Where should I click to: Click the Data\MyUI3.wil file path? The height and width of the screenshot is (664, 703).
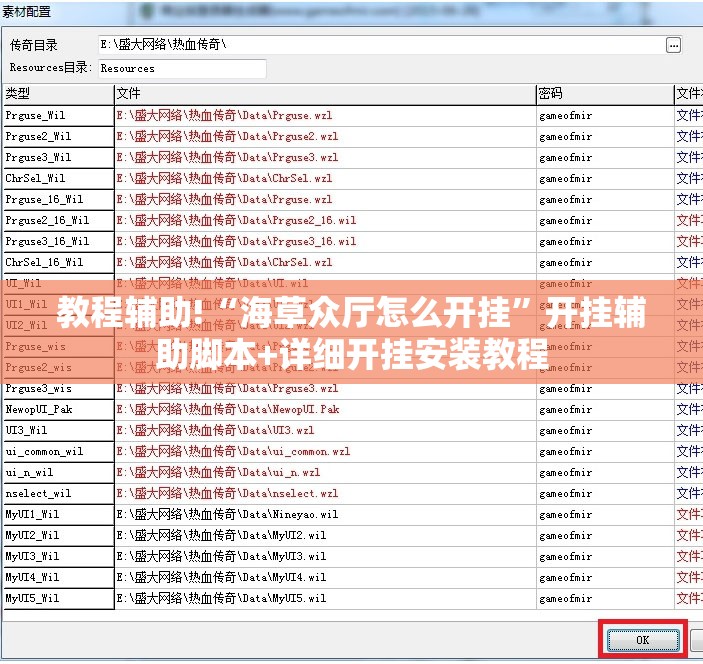[x=221, y=557]
